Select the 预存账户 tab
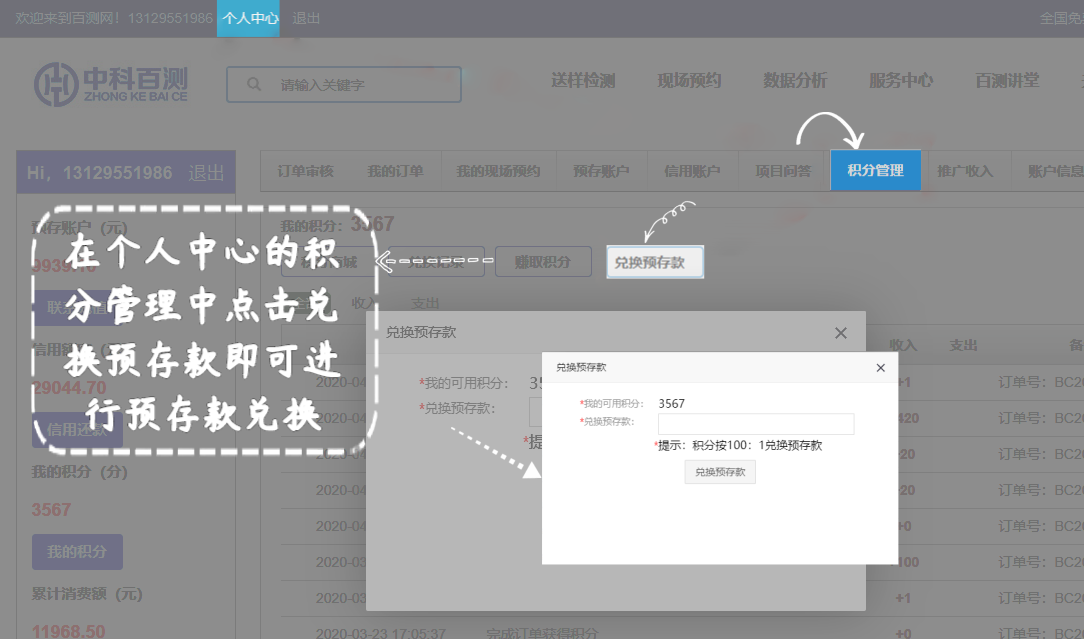1084x639 pixels. 601,171
